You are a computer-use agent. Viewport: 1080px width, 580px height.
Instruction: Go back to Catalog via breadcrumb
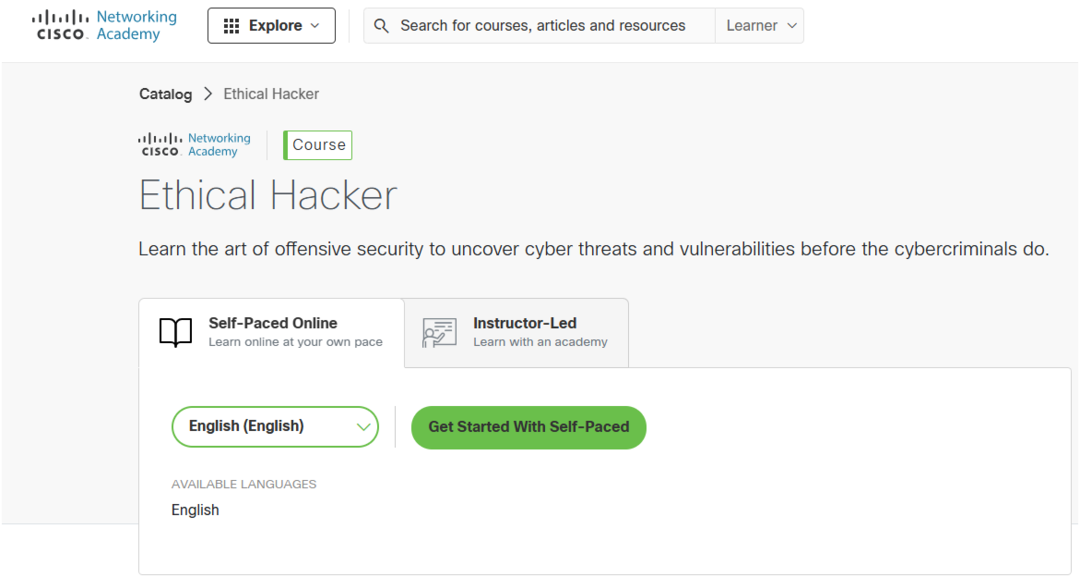pyautogui.click(x=165, y=94)
